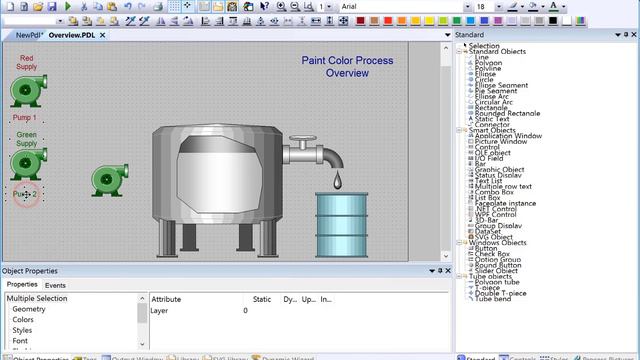Pick the yellow color swatch
The height and width of the screenshot is (360, 640).
tap(429, 21)
